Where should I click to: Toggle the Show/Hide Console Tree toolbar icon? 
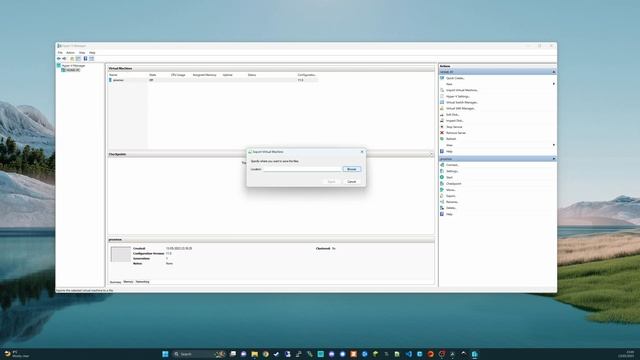(78, 59)
